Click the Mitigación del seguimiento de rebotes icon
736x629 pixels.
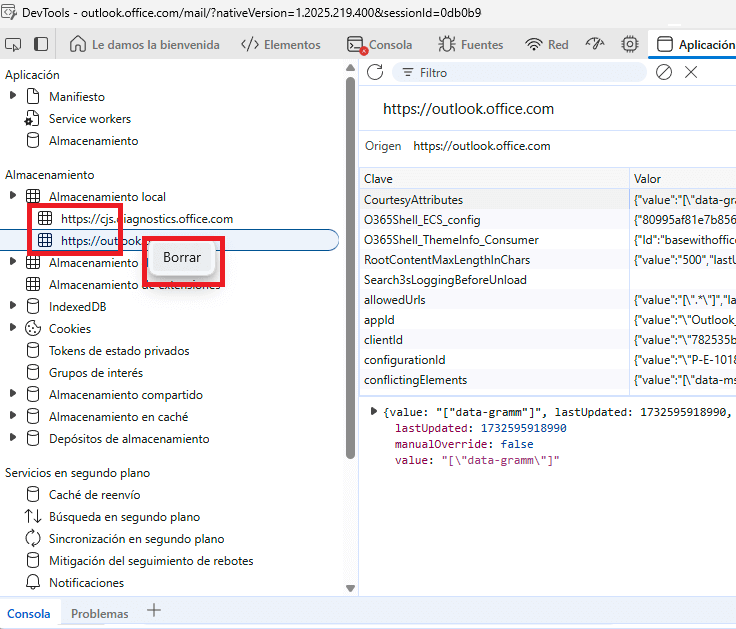[x=33, y=560]
